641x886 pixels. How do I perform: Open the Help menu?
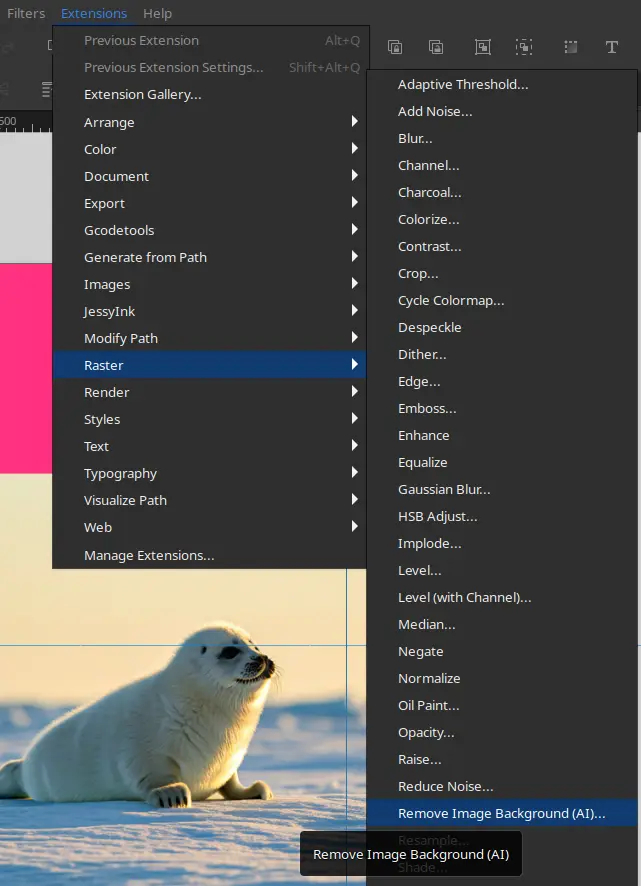[x=157, y=13]
